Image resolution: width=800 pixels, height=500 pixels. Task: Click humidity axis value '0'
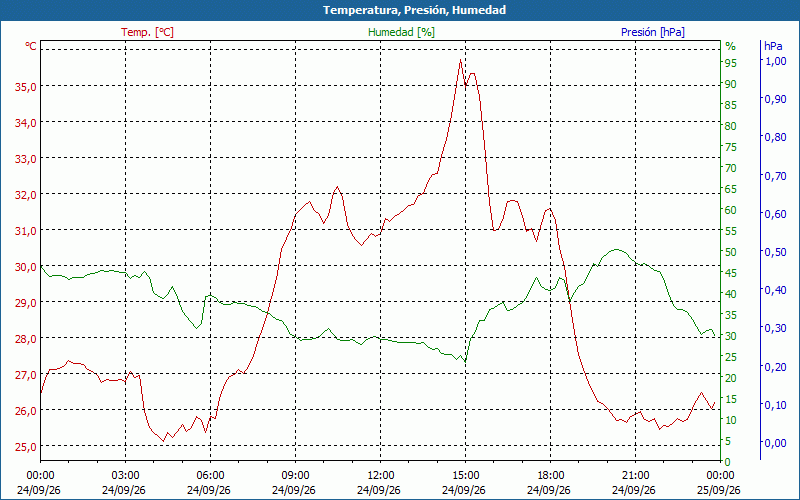(x=728, y=462)
